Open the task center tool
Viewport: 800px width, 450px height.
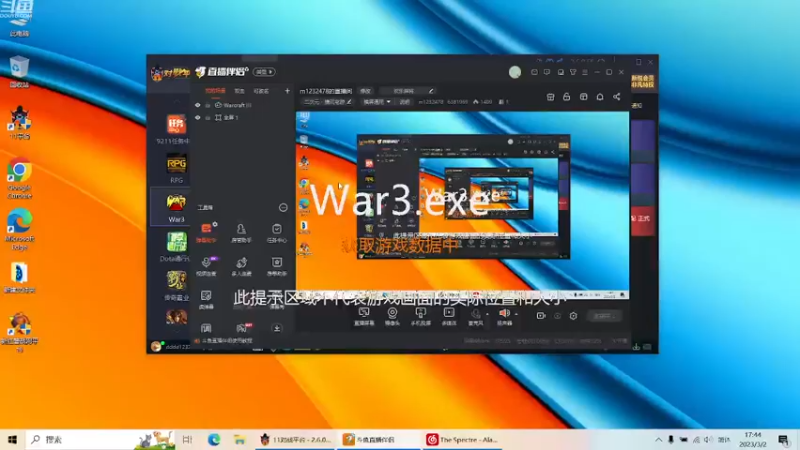[277, 232]
